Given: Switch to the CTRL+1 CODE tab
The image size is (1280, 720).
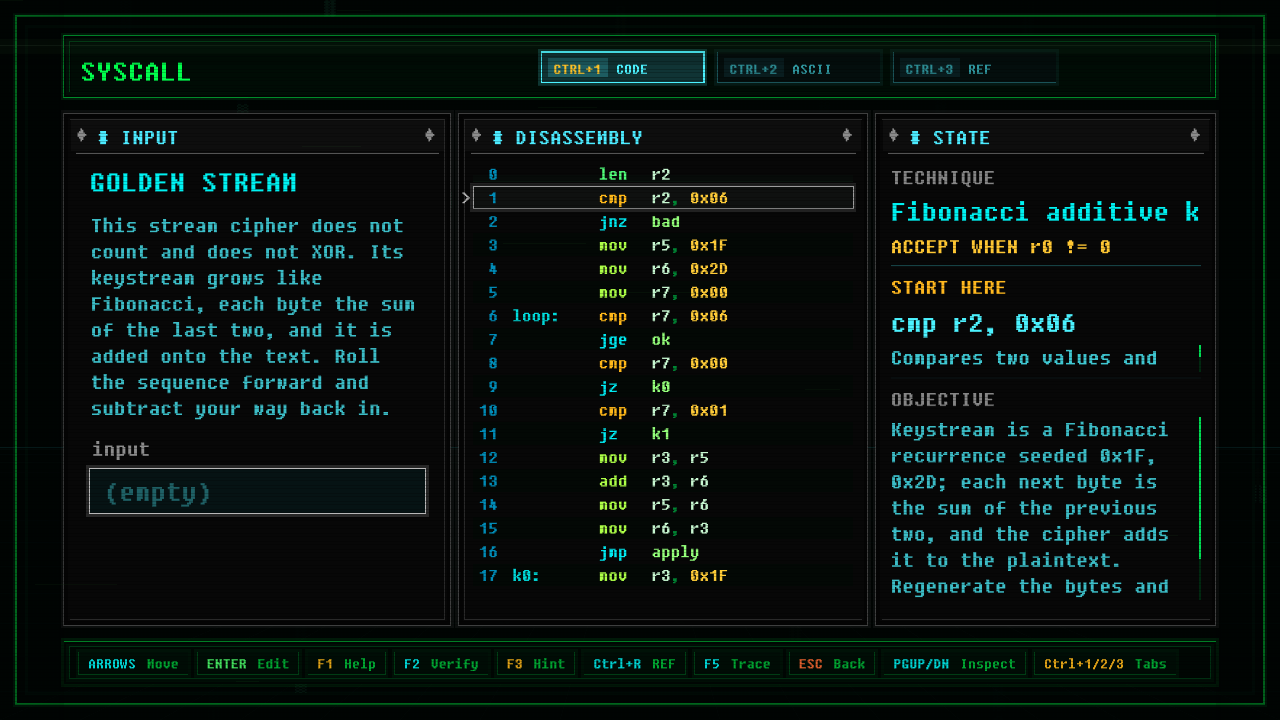Looking at the screenshot, I should click(622, 68).
